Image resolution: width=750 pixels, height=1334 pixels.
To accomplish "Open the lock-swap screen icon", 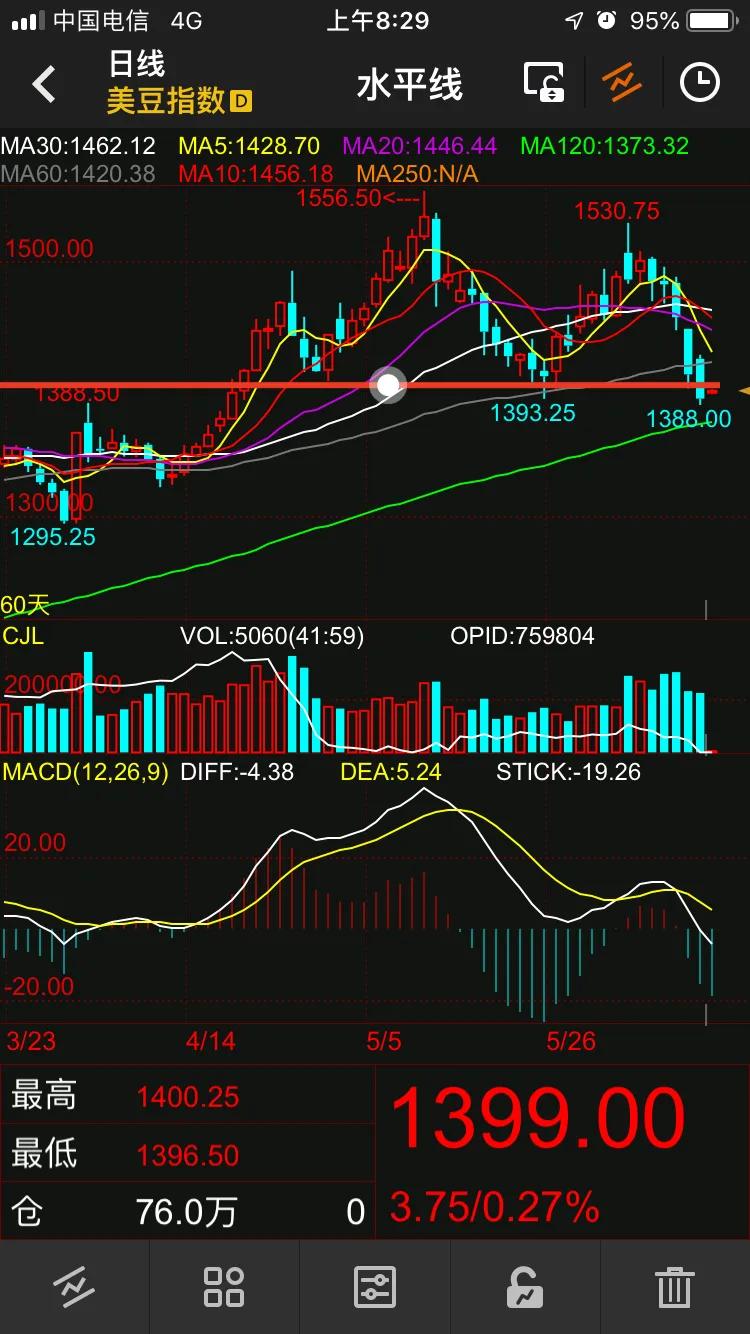I will pyautogui.click(x=544, y=83).
